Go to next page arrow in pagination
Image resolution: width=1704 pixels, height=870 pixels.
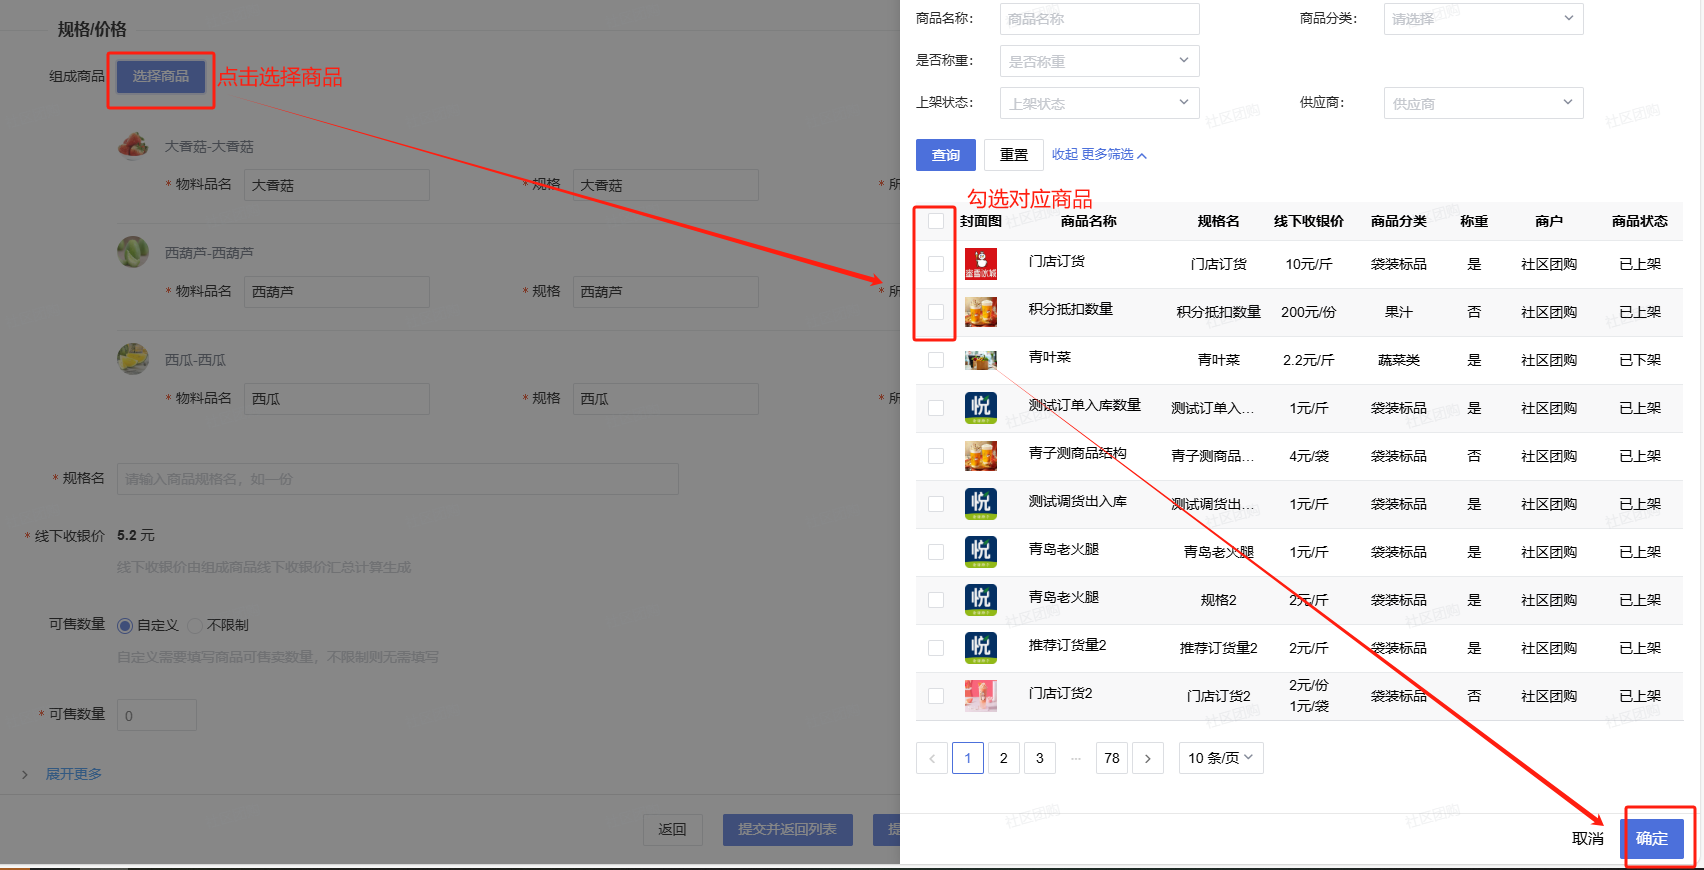tap(1147, 758)
